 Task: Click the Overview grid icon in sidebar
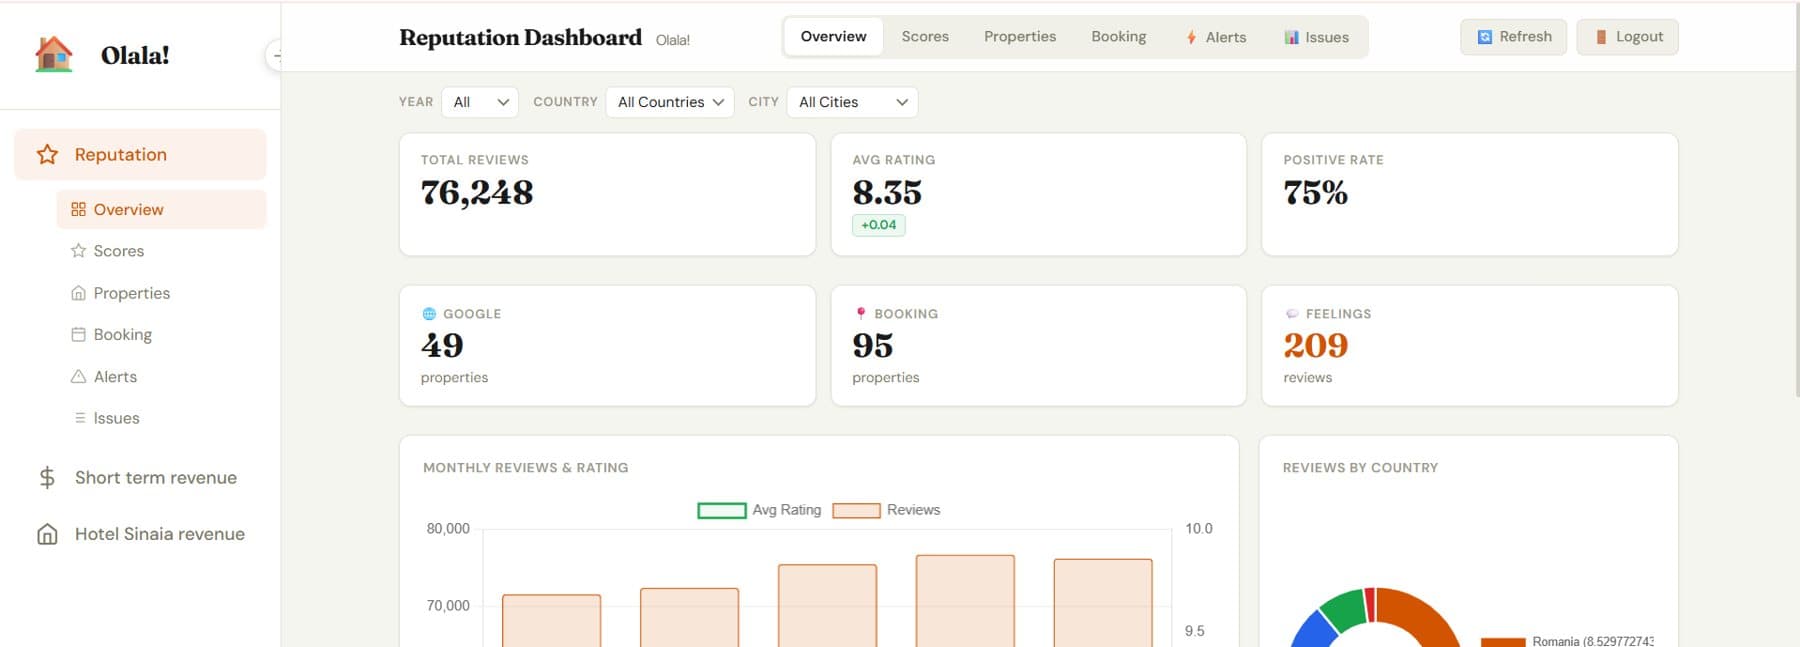[78, 209]
